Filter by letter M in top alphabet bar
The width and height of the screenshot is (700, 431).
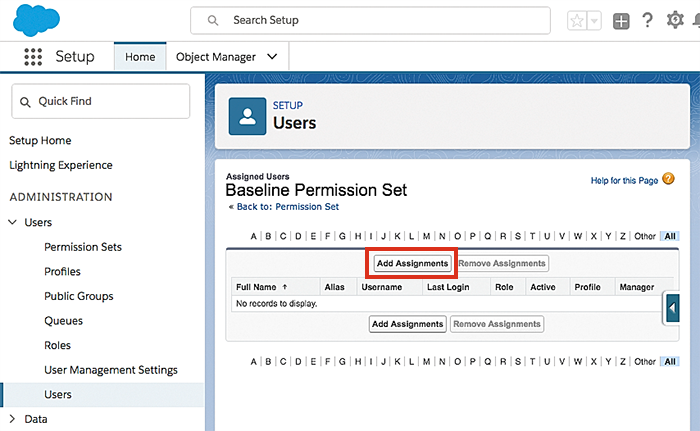426,236
